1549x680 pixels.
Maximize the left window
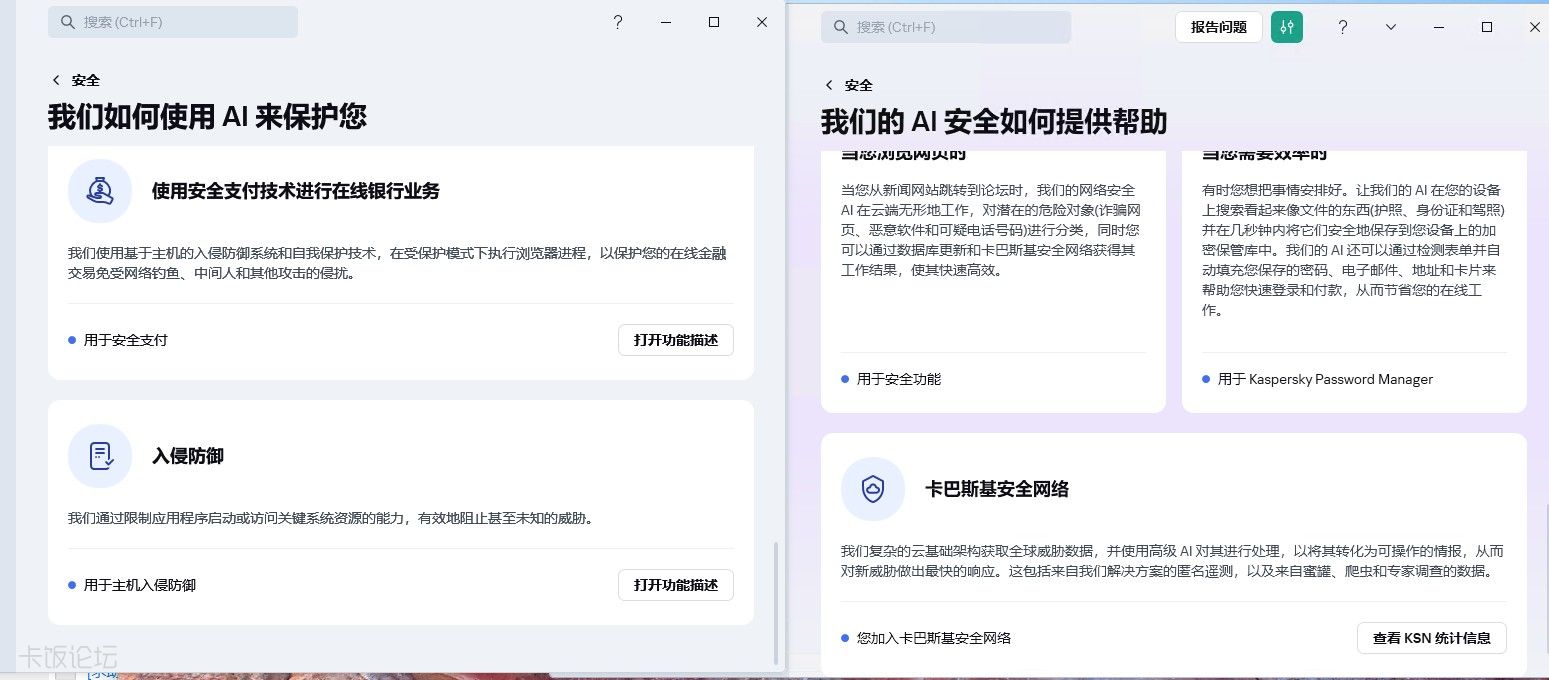click(x=714, y=22)
